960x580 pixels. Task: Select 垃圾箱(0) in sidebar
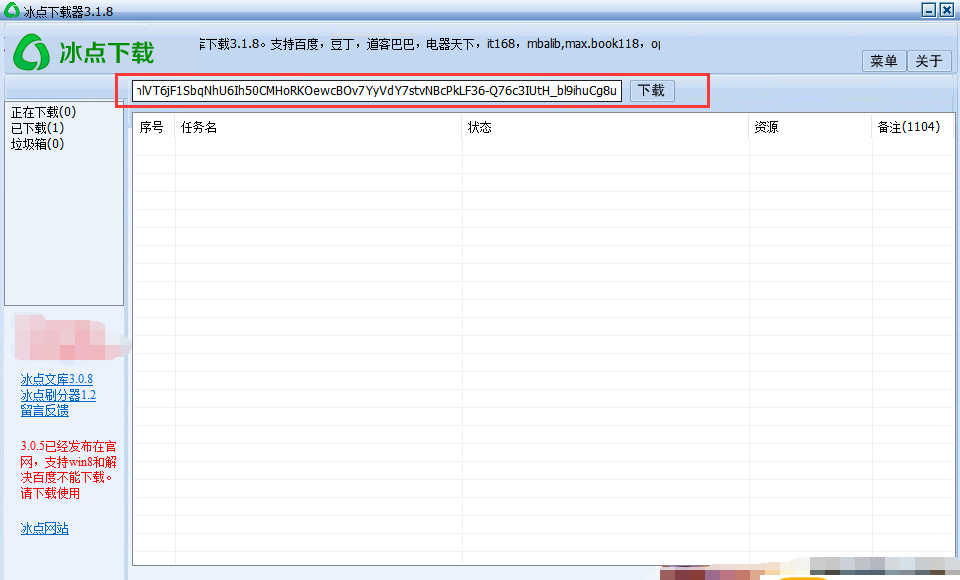point(37,144)
